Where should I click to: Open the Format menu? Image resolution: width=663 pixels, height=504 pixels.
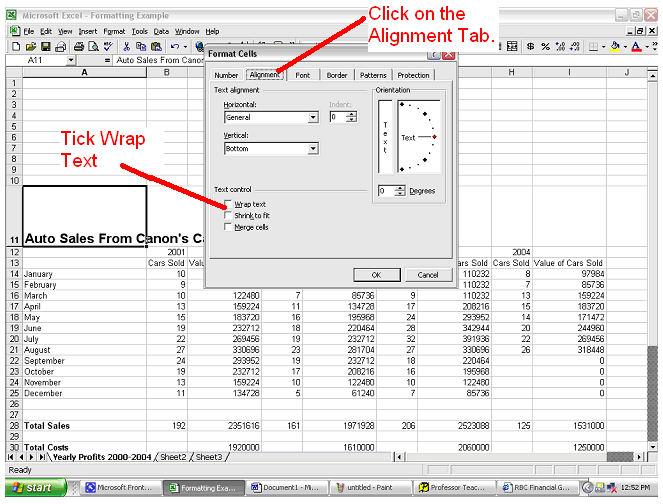tap(114, 31)
